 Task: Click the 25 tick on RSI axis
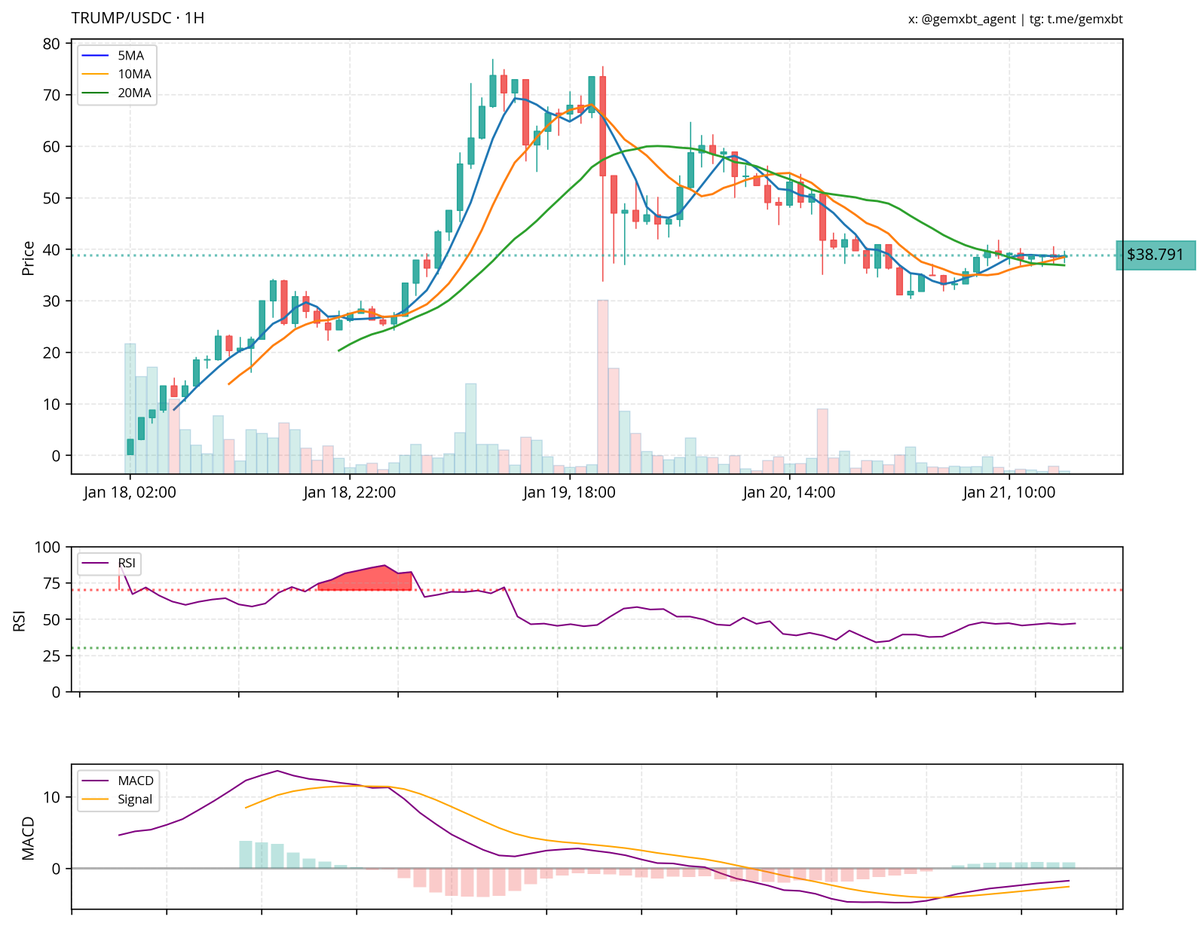[x=51, y=656]
